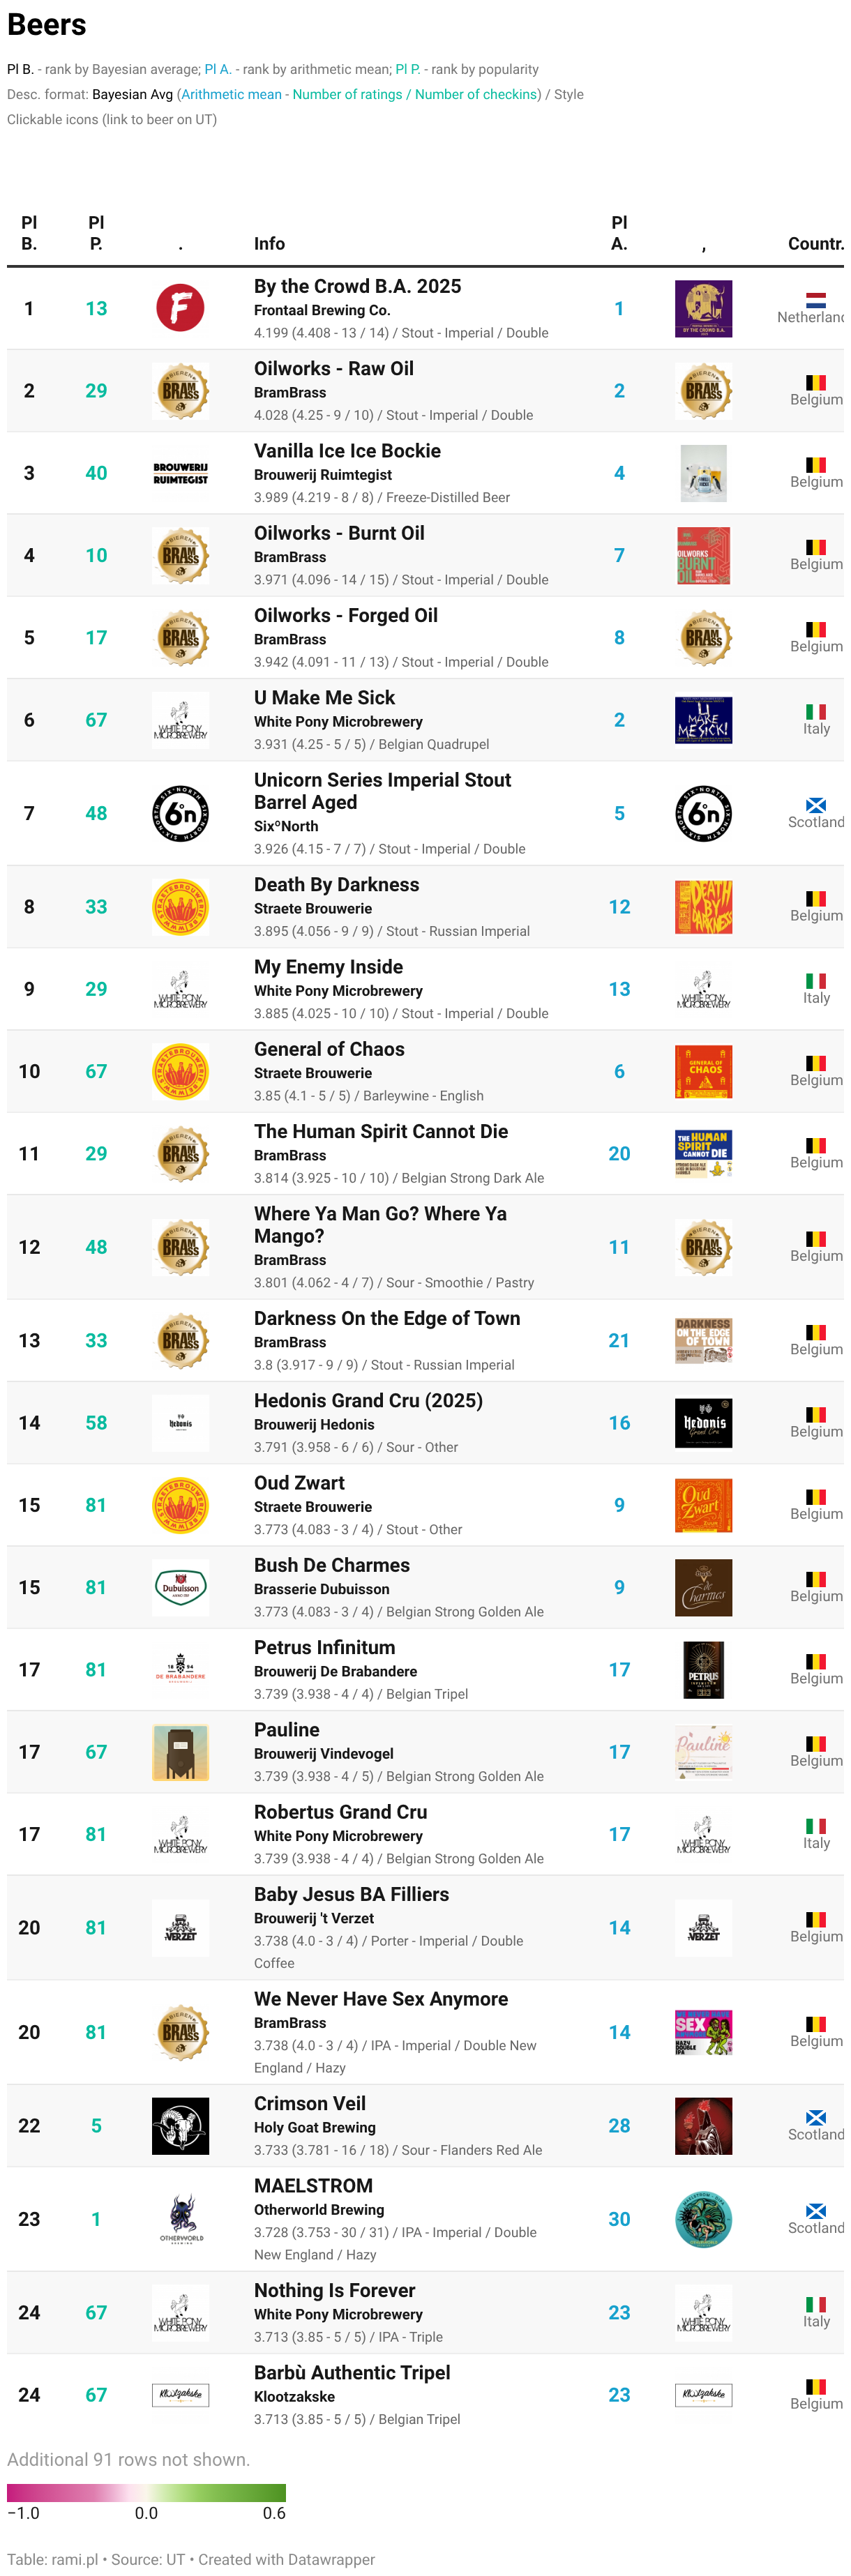Sort by the Pl A. column header

click(619, 232)
